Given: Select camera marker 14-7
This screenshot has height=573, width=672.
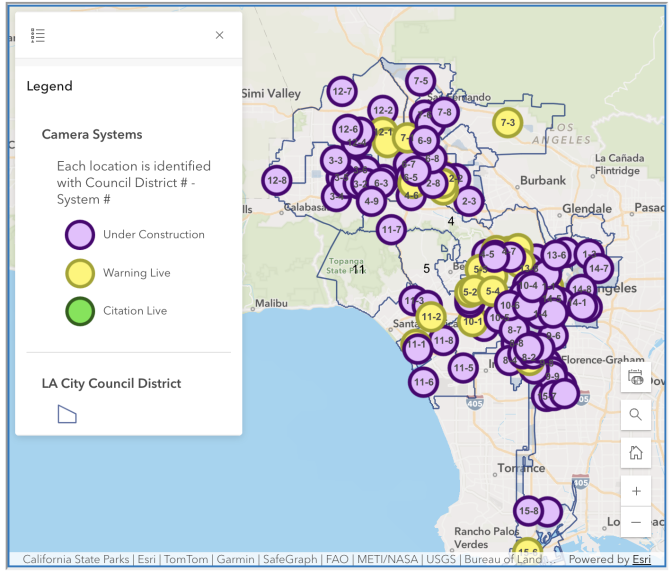Looking at the screenshot, I should point(599,269).
